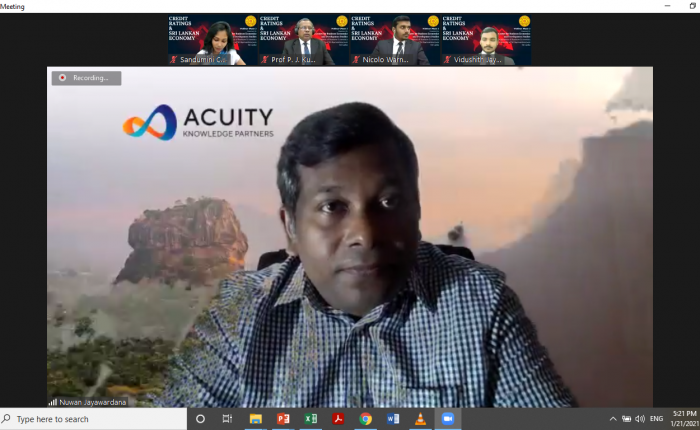Image resolution: width=700 pixels, height=430 pixels.
Task: Open Adobe Acrobat Reader in the taskbar
Action: coord(338,419)
